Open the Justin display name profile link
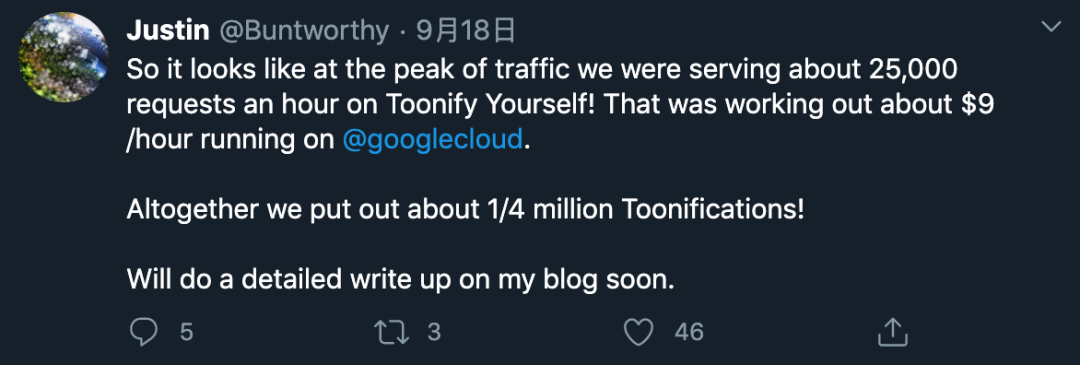 coord(168,30)
